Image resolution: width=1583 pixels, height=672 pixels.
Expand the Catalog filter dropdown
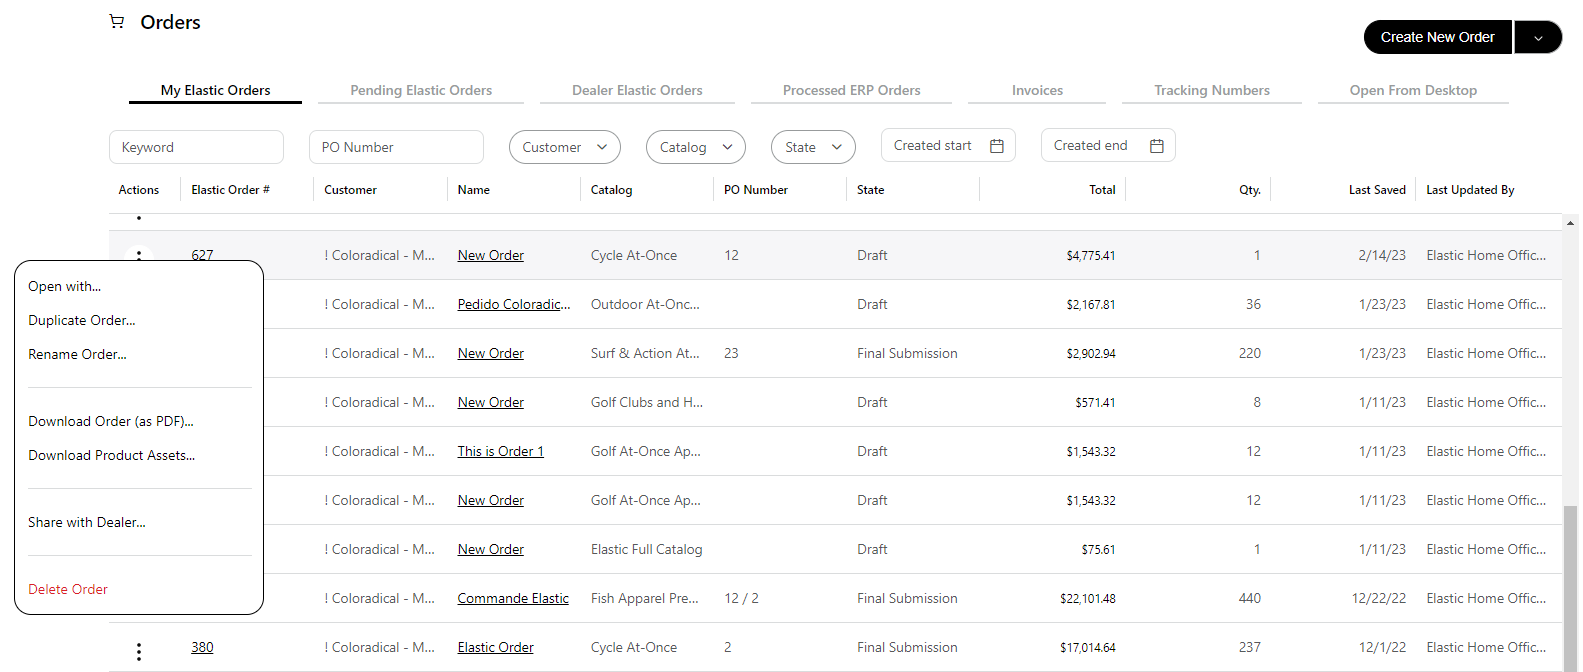(695, 147)
